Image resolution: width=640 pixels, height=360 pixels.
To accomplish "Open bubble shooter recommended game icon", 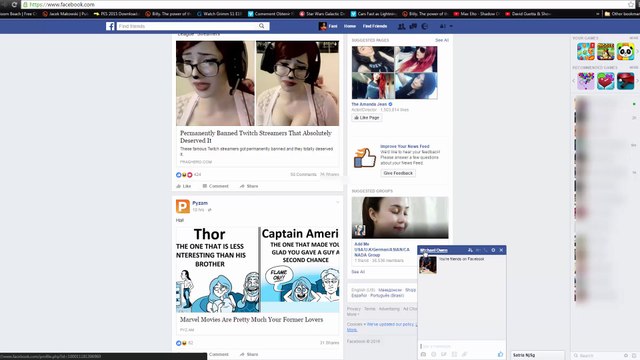I will [586, 81].
